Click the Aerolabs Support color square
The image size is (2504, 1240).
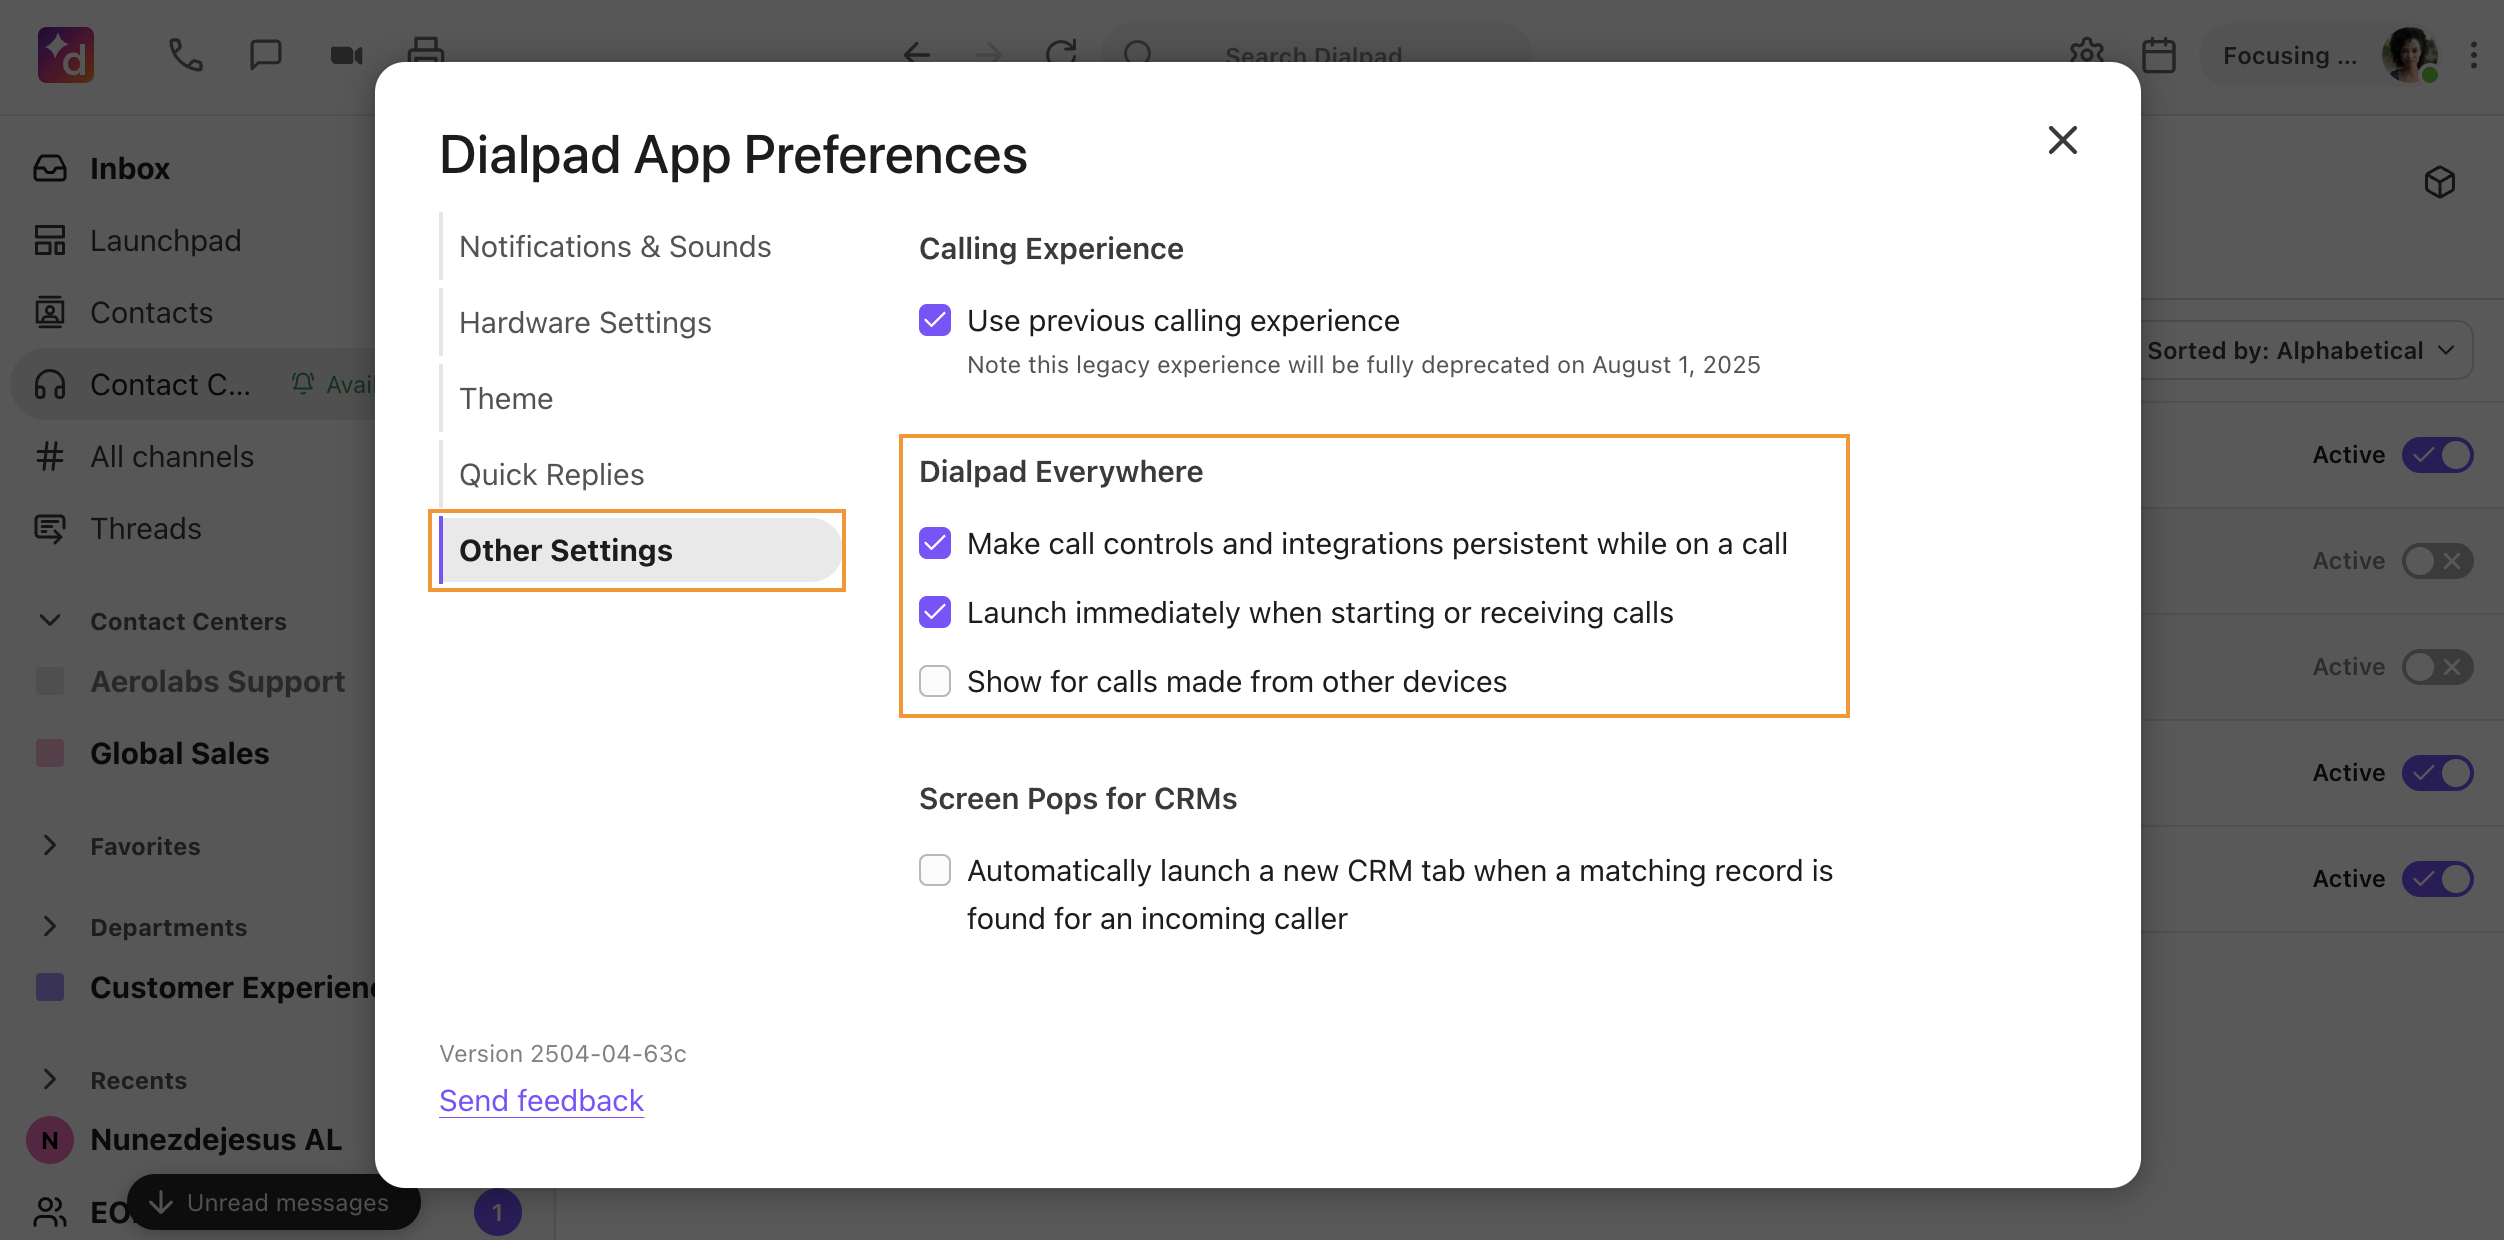(50, 681)
